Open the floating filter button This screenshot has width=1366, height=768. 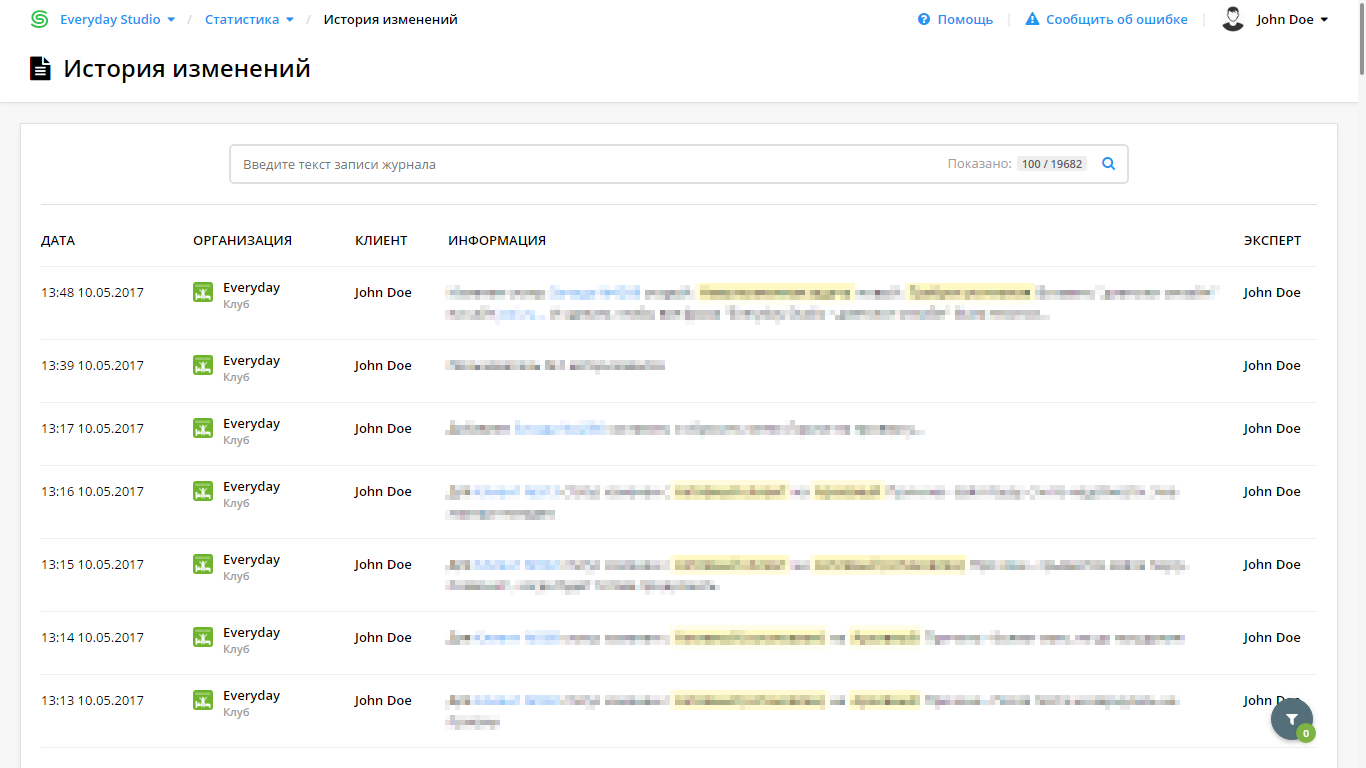1292,719
